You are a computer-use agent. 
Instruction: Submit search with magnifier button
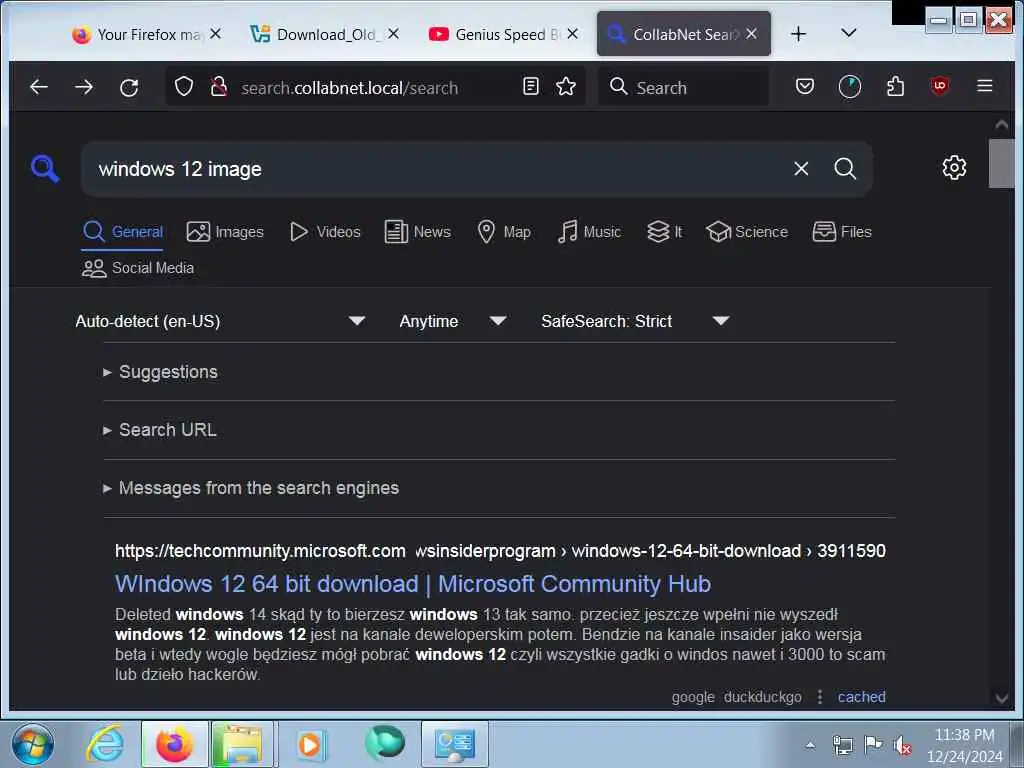pyautogui.click(x=845, y=168)
